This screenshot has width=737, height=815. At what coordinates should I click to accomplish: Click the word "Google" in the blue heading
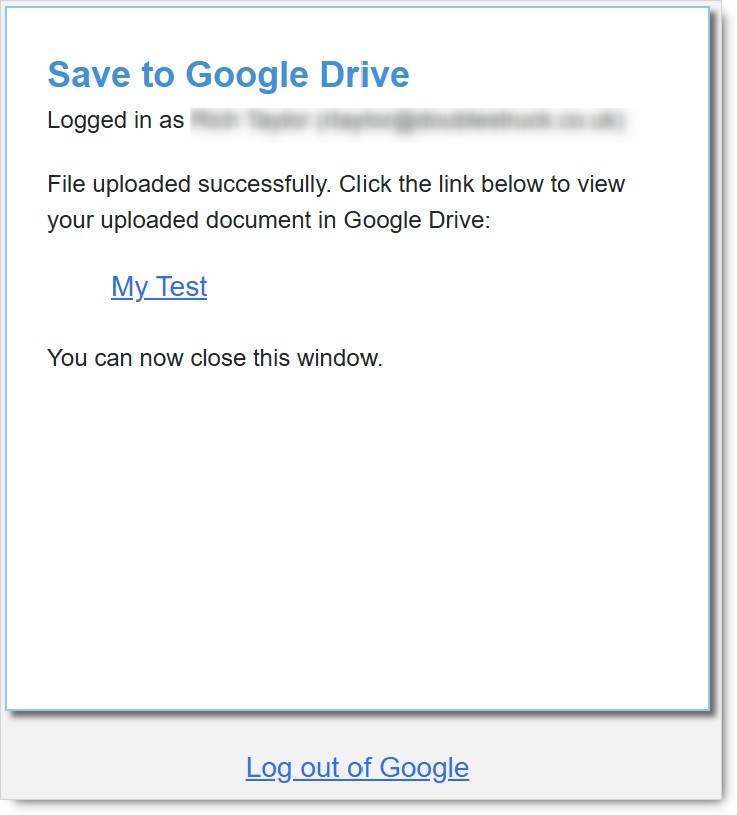pos(245,75)
